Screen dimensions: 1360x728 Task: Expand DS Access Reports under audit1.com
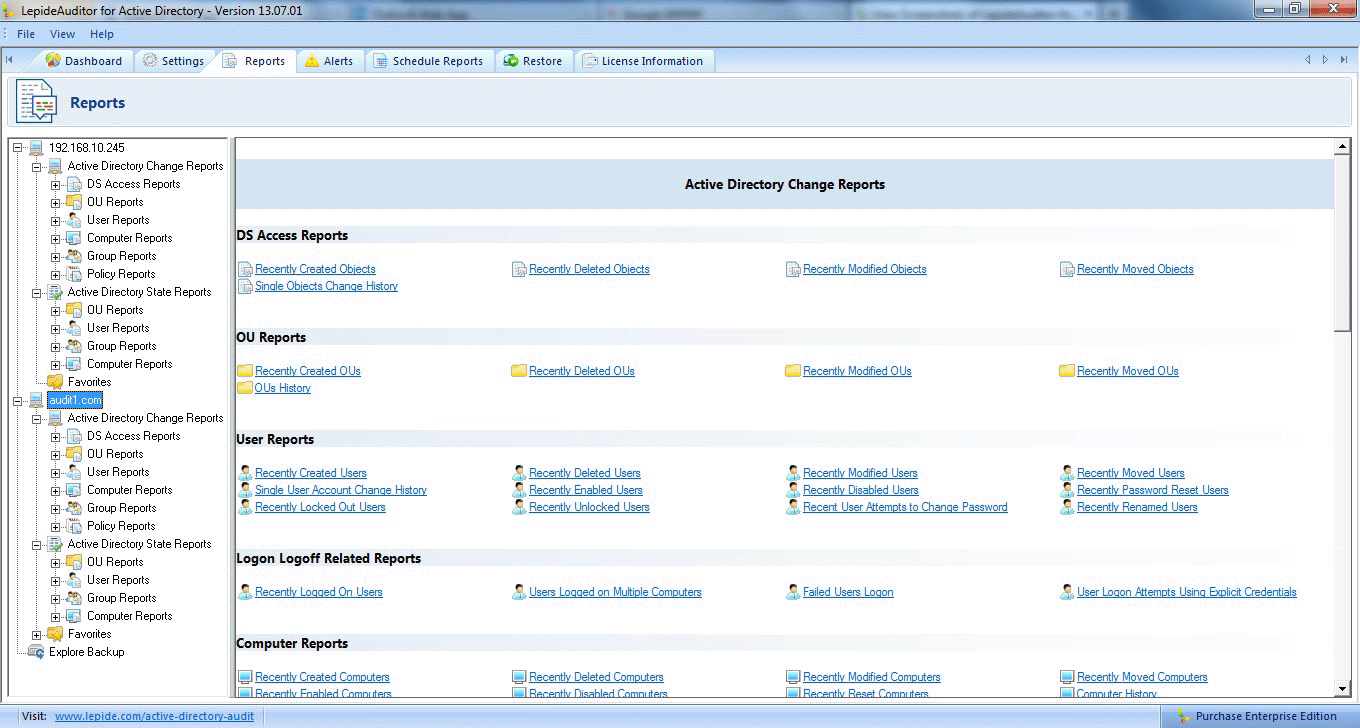pyautogui.click(x=56, y=436)
